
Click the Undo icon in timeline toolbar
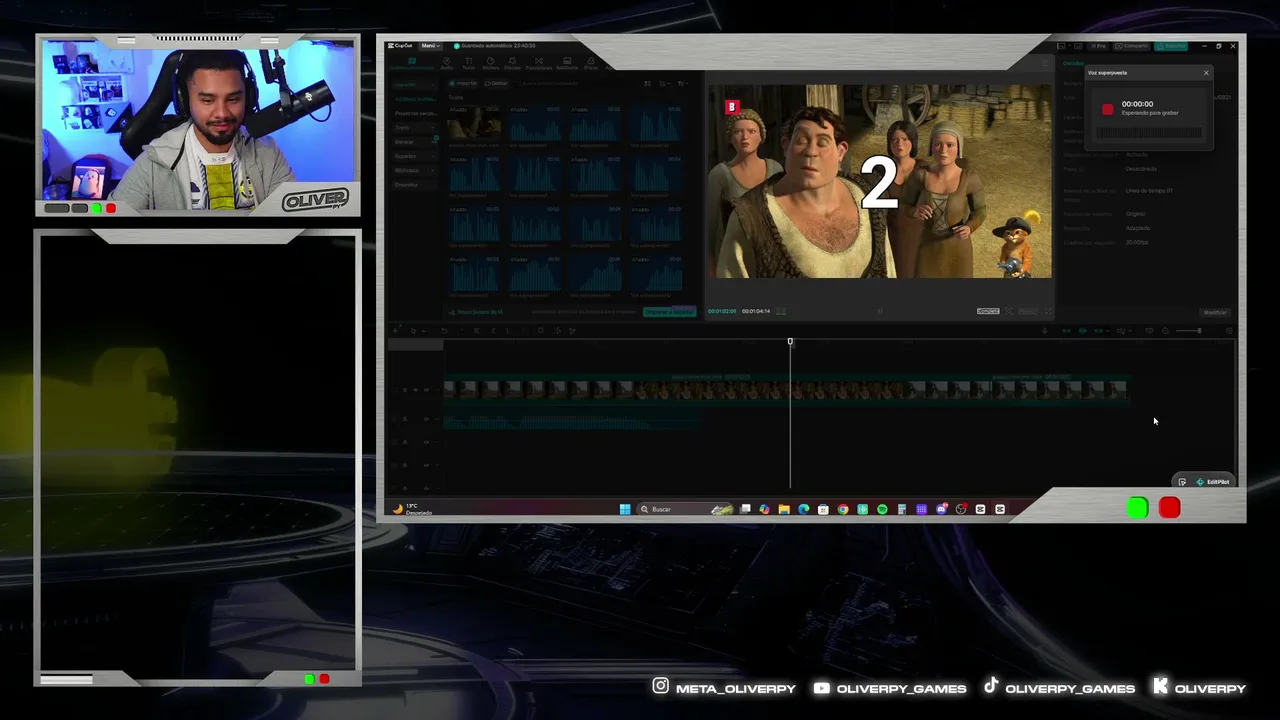445,330
